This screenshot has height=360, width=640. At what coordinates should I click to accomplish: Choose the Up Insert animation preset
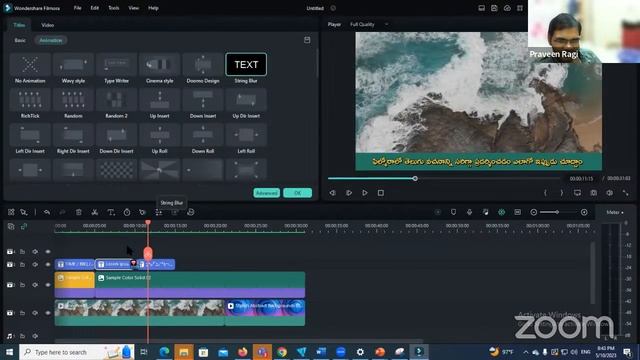[160, 104]
